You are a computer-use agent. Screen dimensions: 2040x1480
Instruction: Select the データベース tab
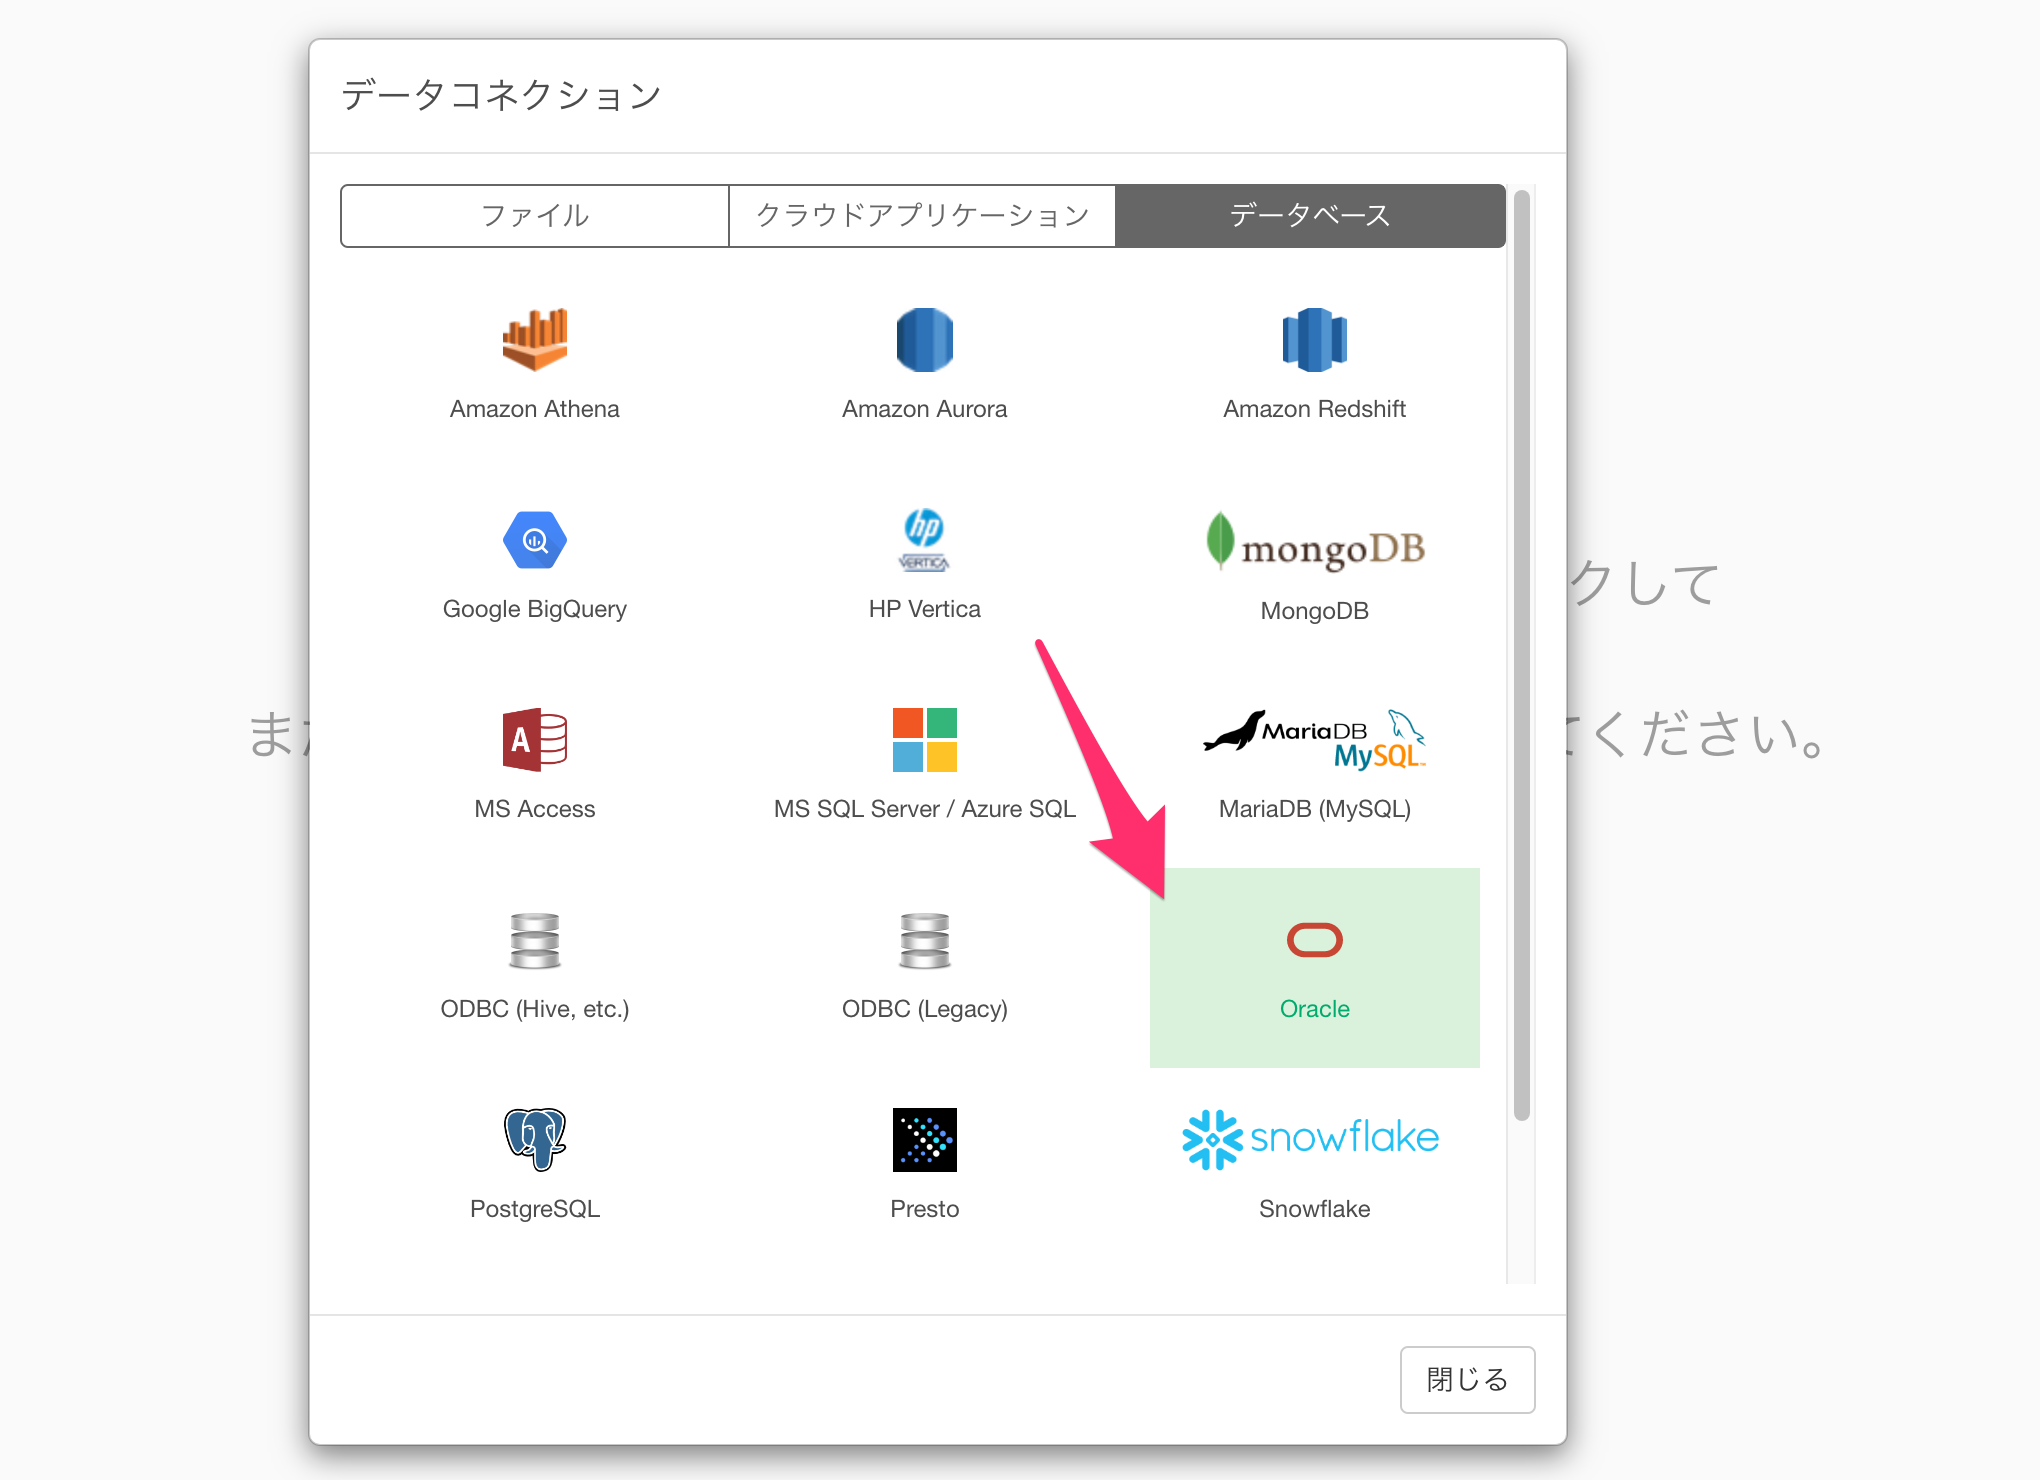tap(1310, 215)
